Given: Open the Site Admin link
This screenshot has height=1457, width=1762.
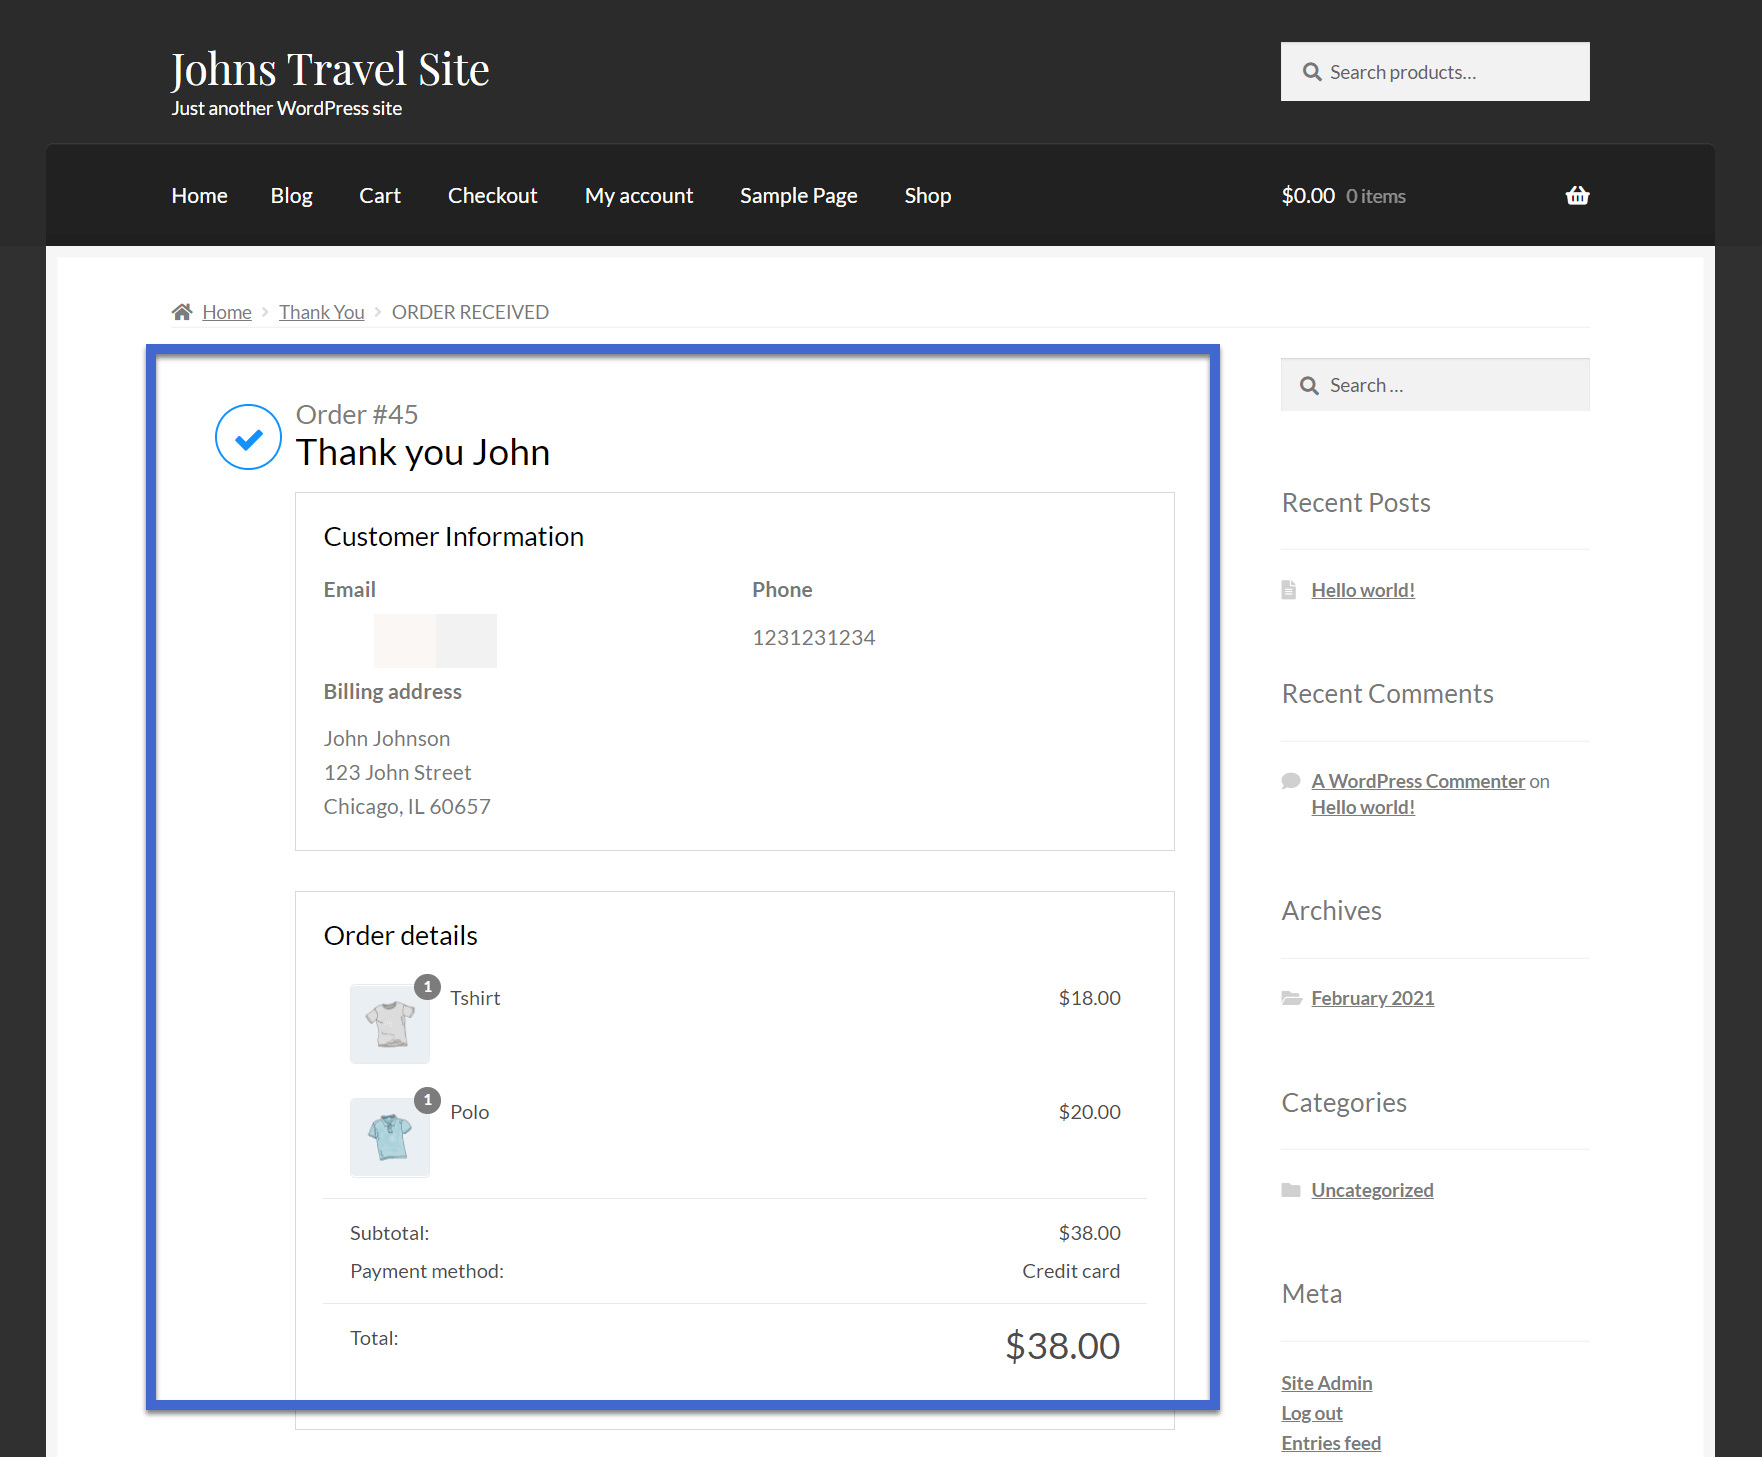Looking at the screenshot, I should [1326, 1383].
